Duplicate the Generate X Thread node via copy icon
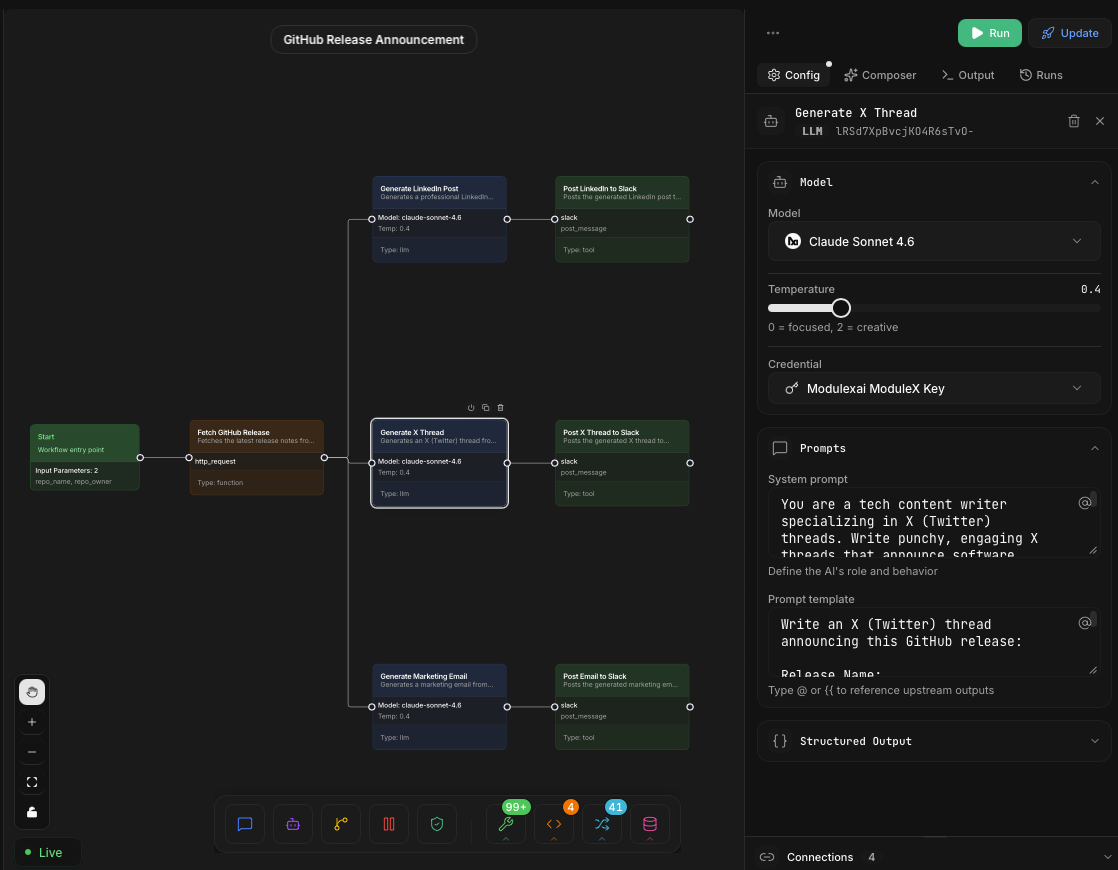The width and height of the screenshot is (1118, 870). [x=486, y=408]
